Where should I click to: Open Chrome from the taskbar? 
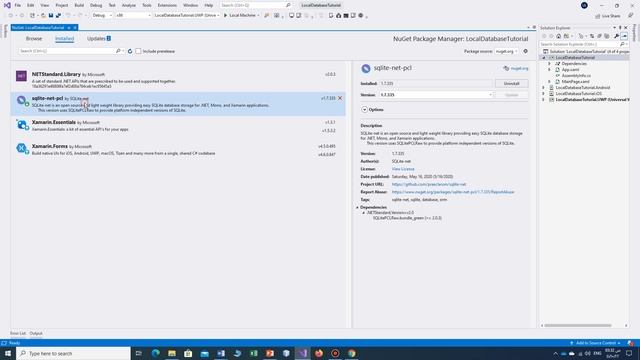pos(351,353)
